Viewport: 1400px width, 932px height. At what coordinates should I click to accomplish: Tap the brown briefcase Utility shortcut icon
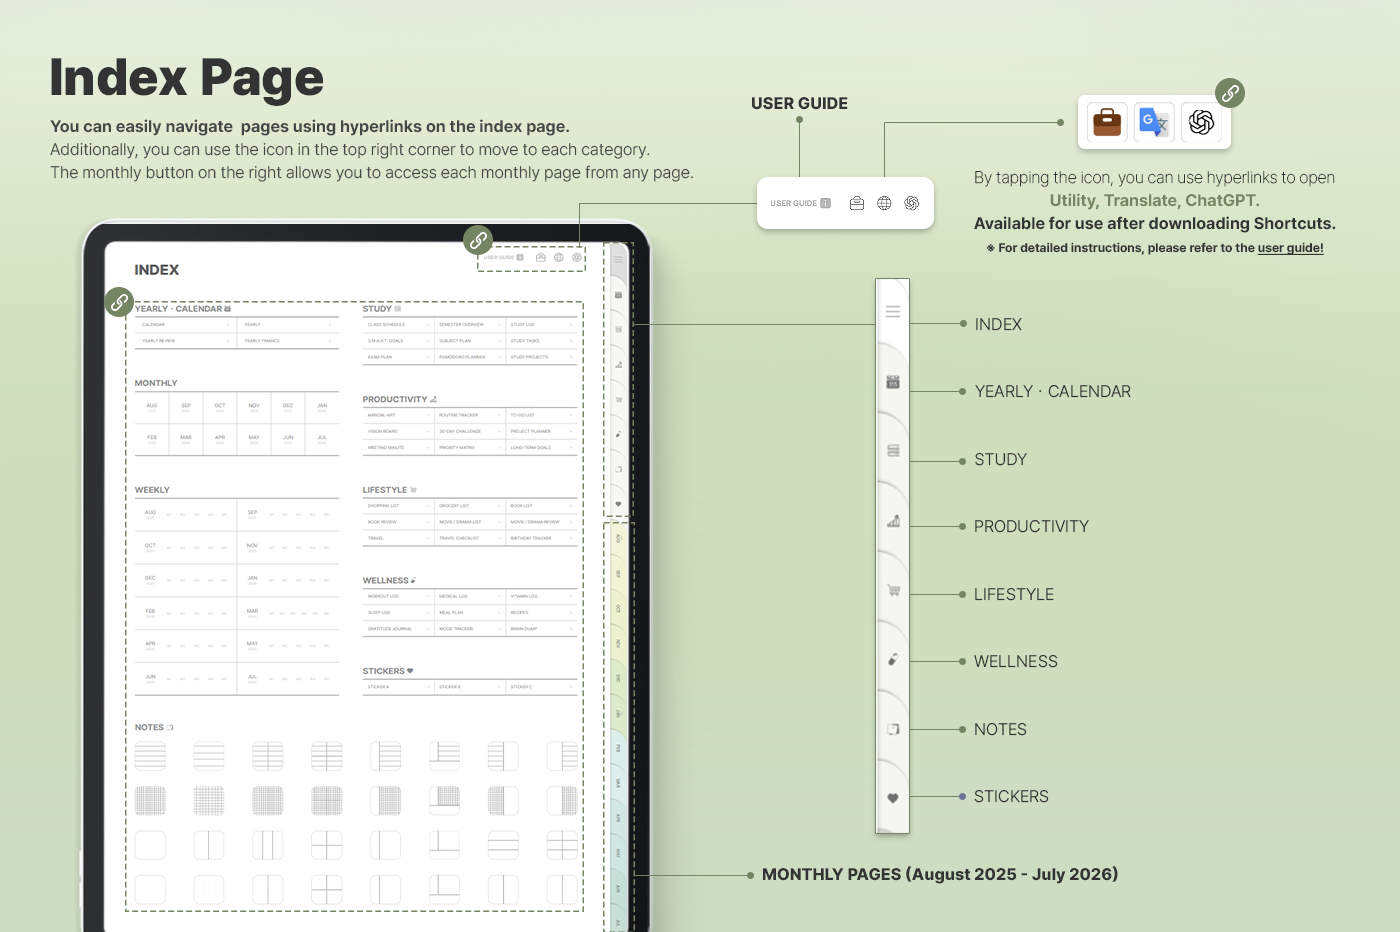(x=1107, y=122)
